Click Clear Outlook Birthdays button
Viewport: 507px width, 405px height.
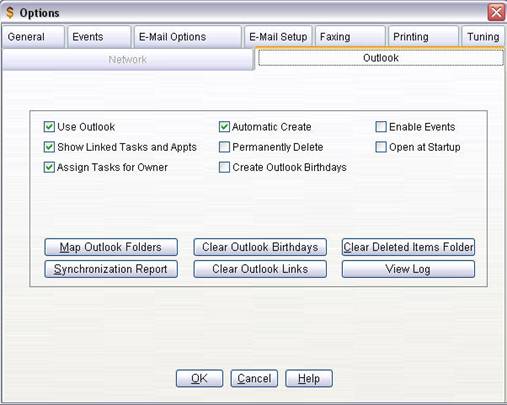[x=260, y=247]
